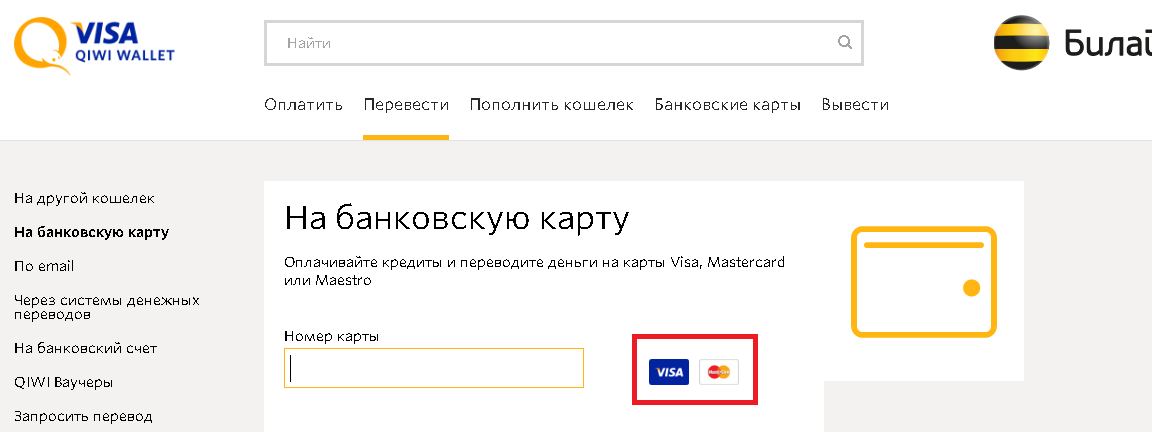Select На банковский счет sidebar link
Screen dimensions: 1152x432
click(x=85, y=348)
